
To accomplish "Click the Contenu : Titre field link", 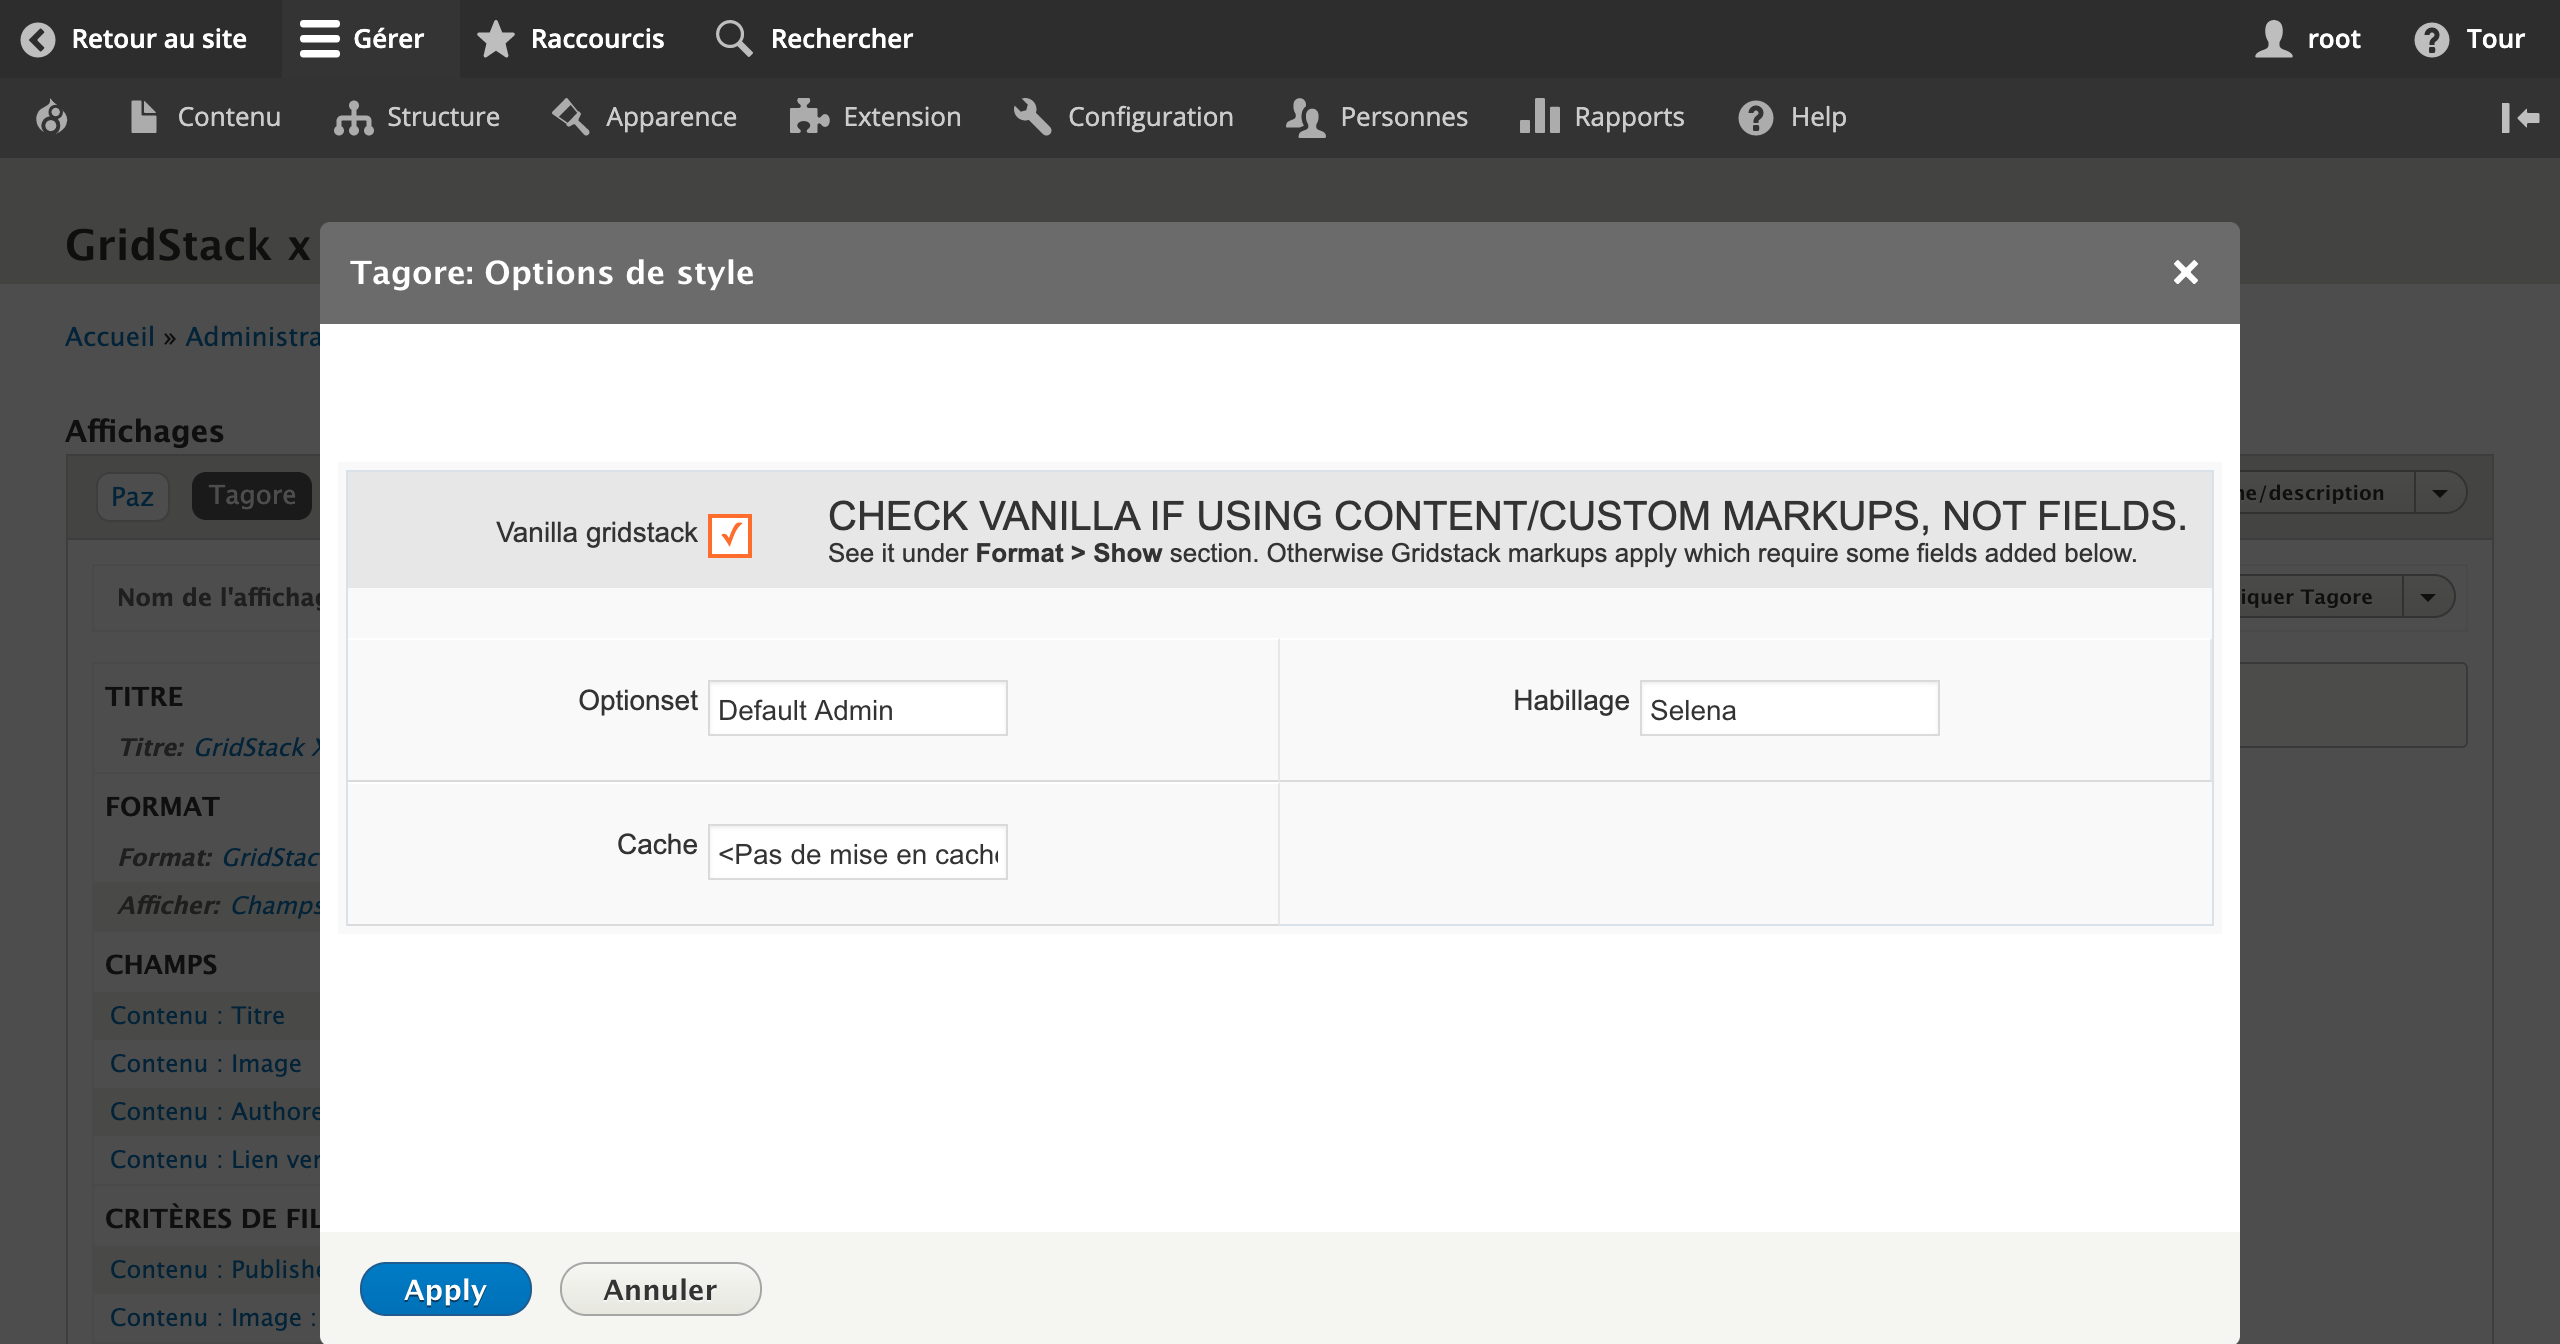I will pos(197,1015).
